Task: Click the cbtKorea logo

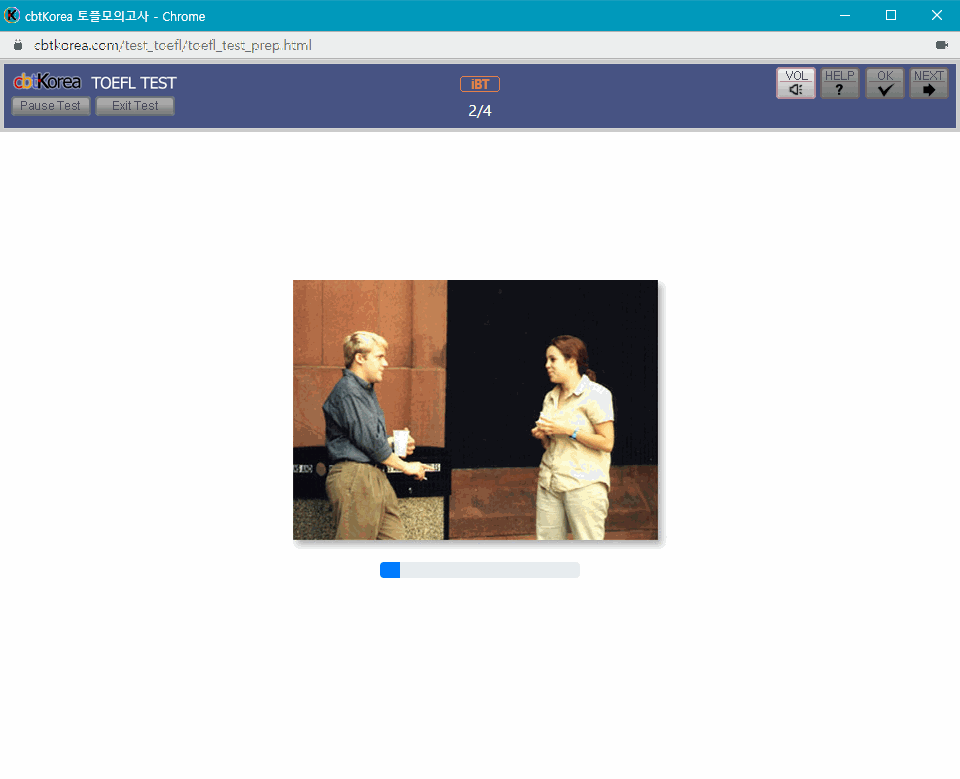Action: 47,81
